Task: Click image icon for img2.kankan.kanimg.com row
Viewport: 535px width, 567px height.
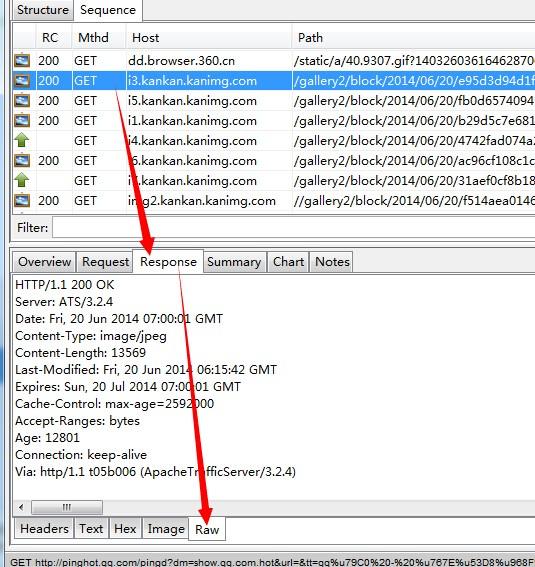Action: click(x=22, y=200)
